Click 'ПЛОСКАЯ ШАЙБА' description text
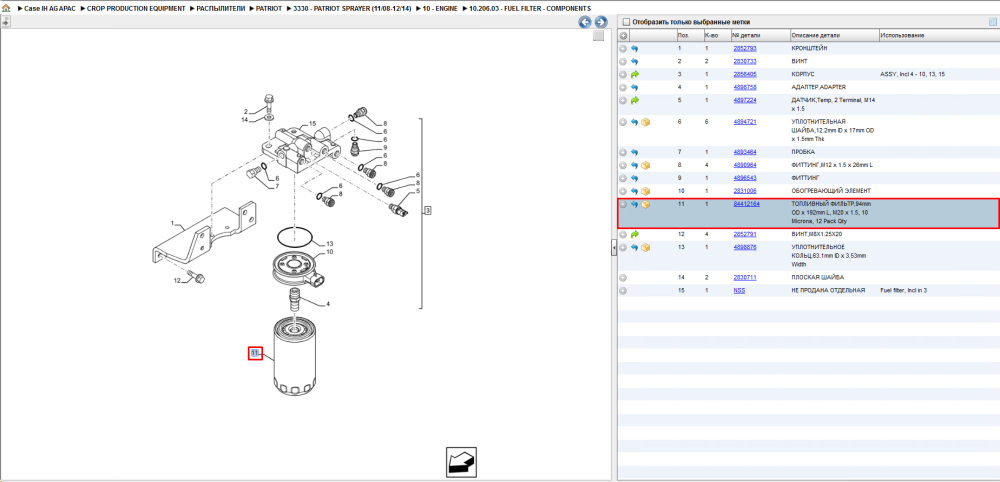1000x482 pixels. [818, 278]
